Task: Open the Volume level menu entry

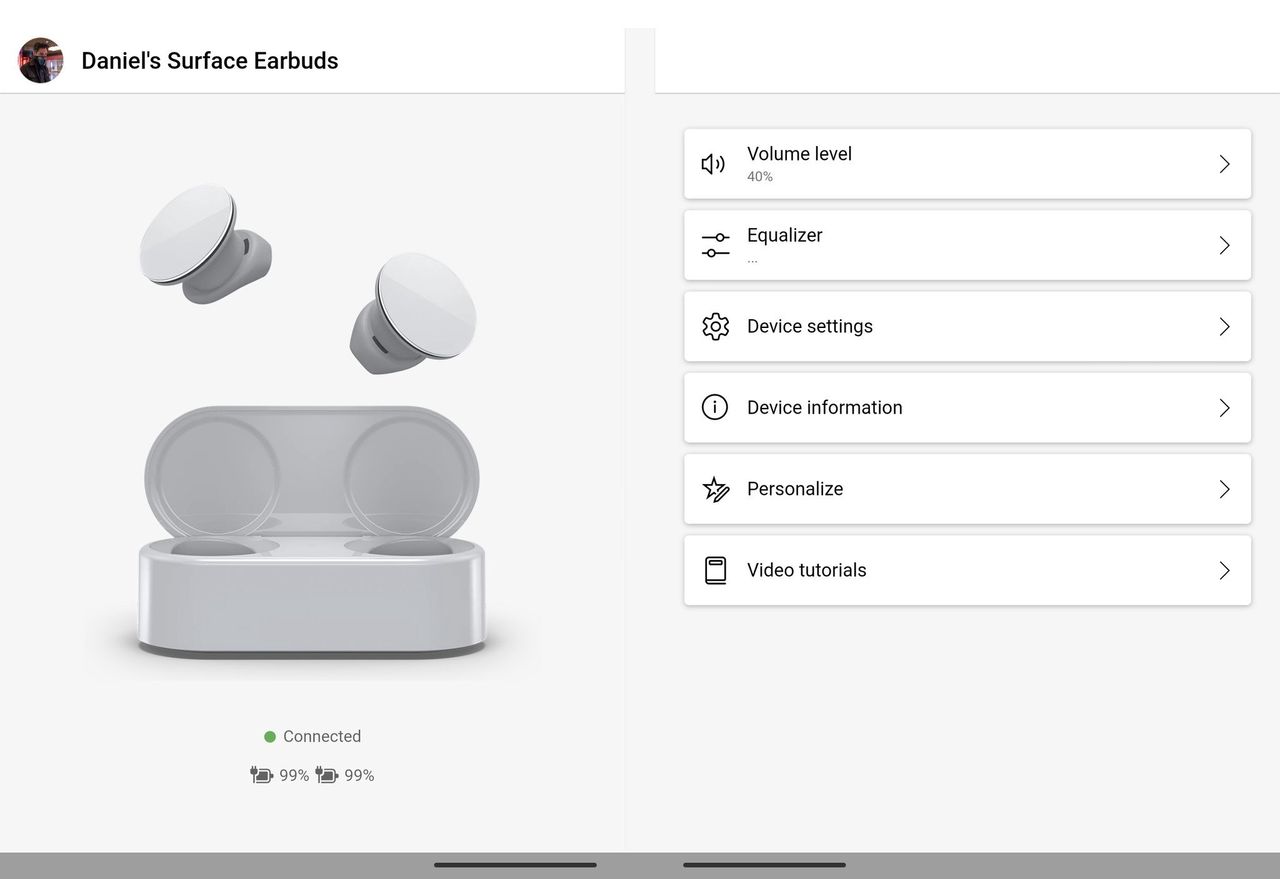Action: pyautogui.click(x=967, y=164)
